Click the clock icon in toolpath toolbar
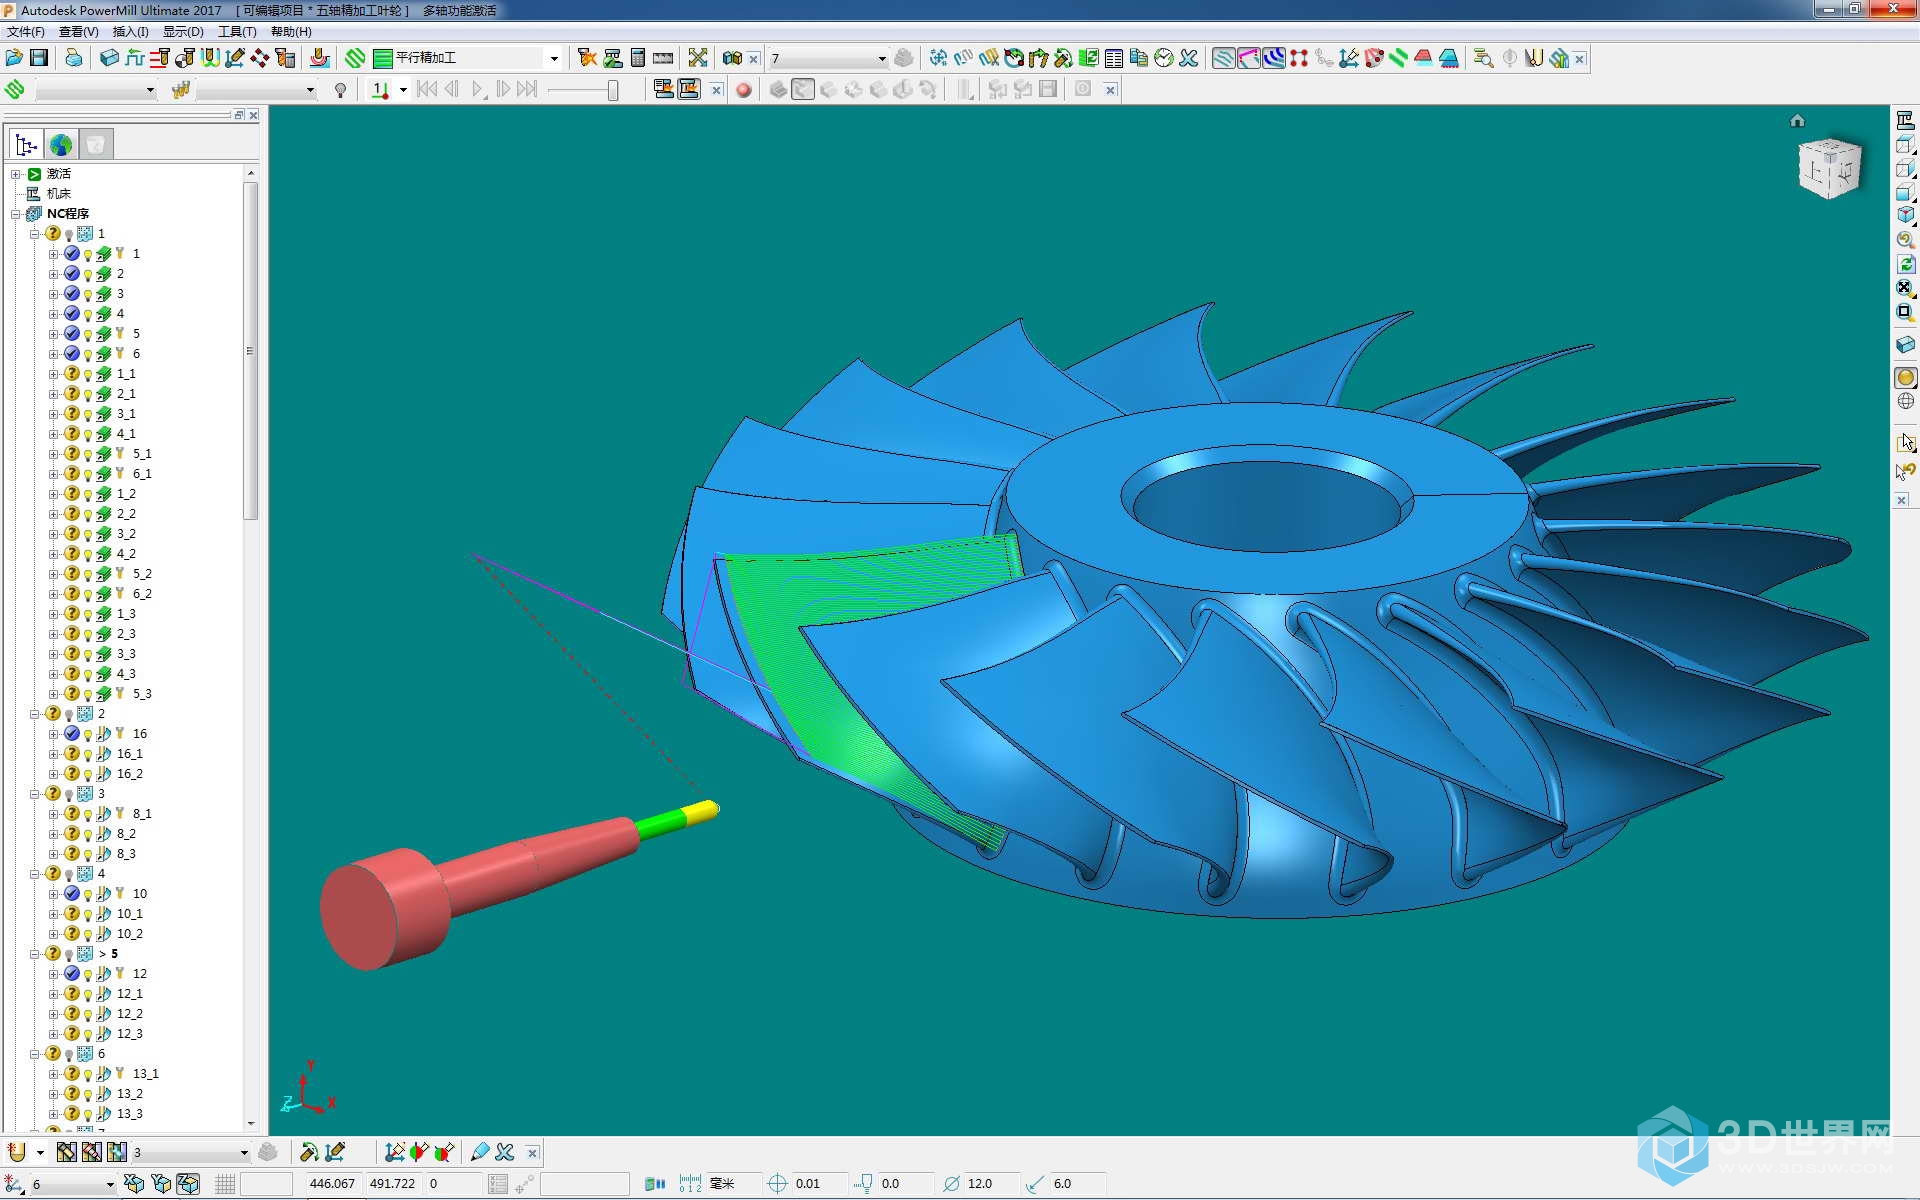The height and width of the screenshot is (1200, 1920). pyautogui.click(x=1163, y=58)
